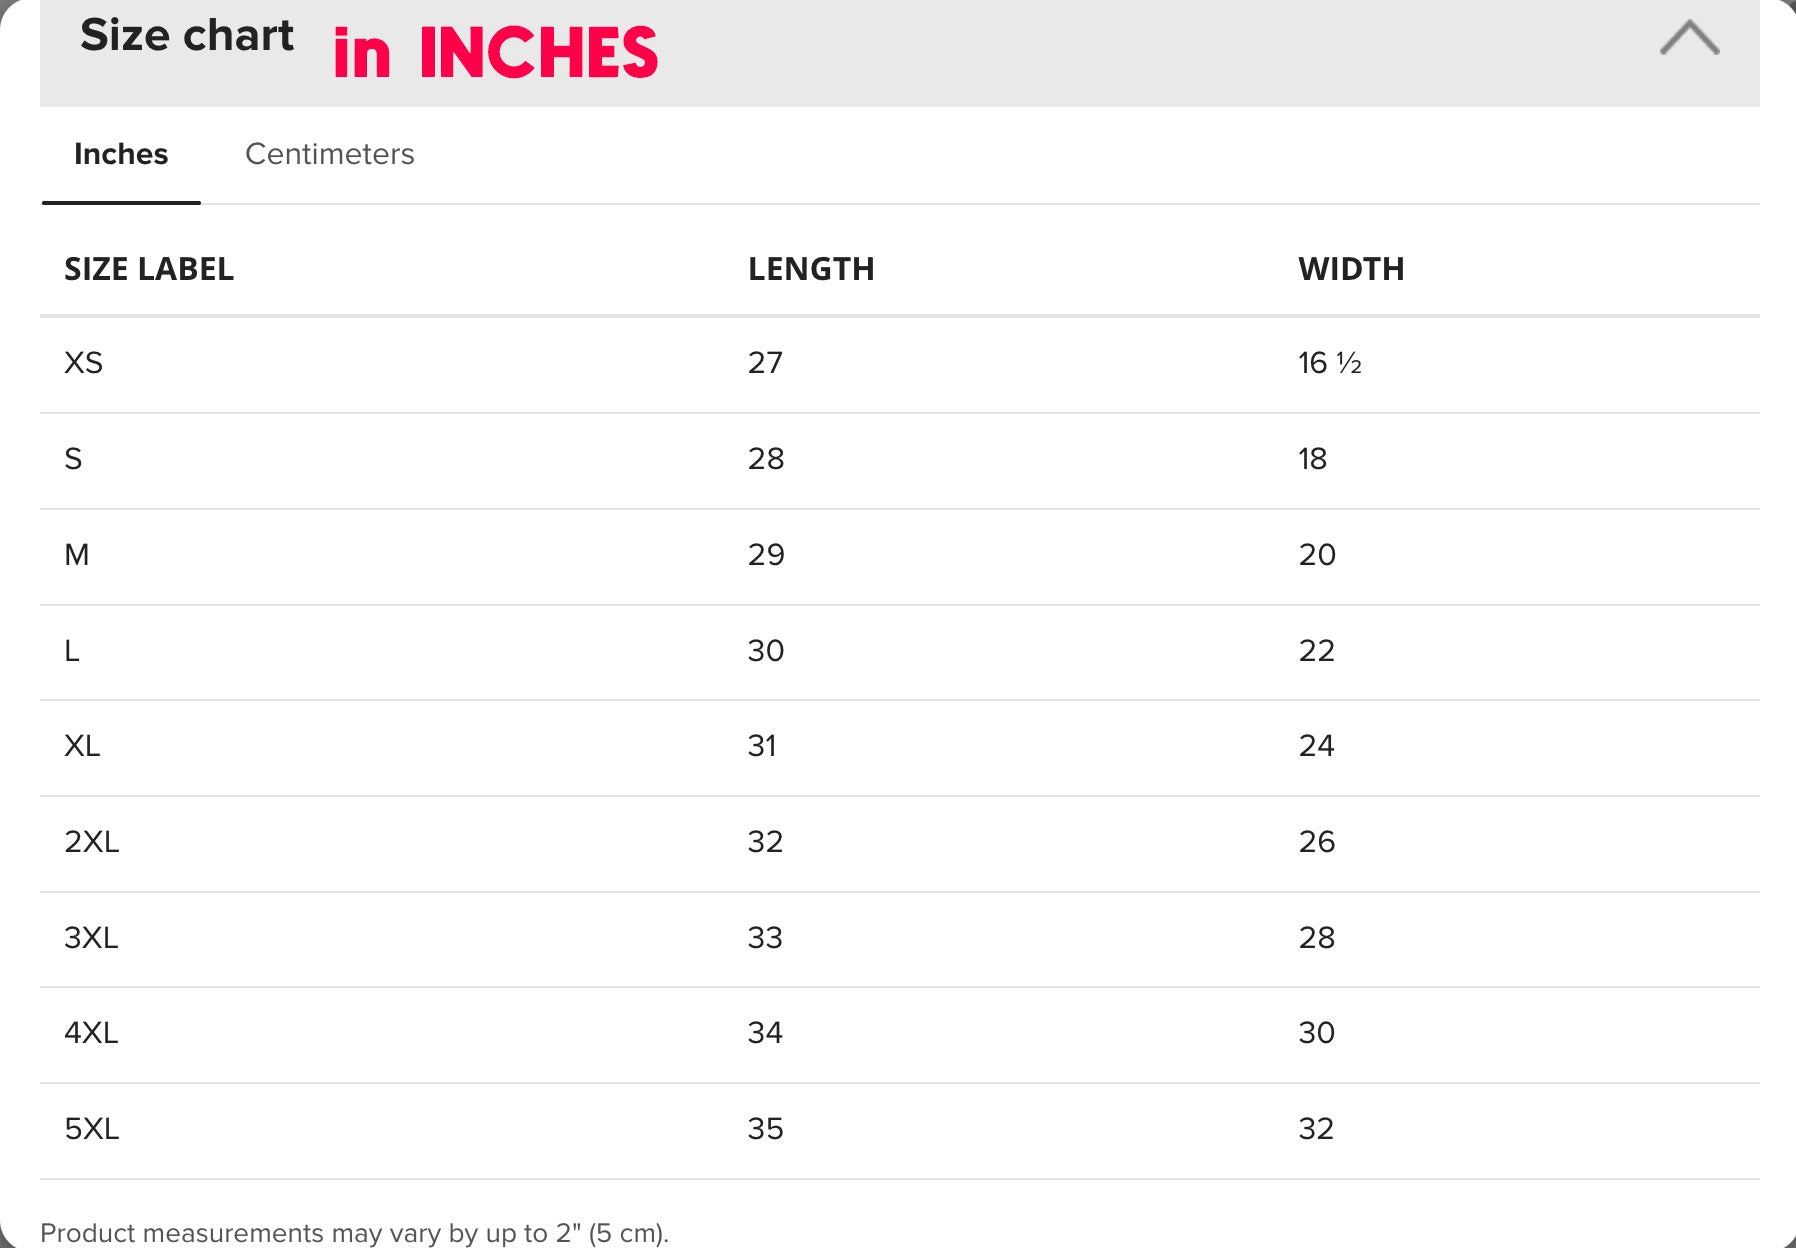Click the 5XL size label

[92, 1129]
